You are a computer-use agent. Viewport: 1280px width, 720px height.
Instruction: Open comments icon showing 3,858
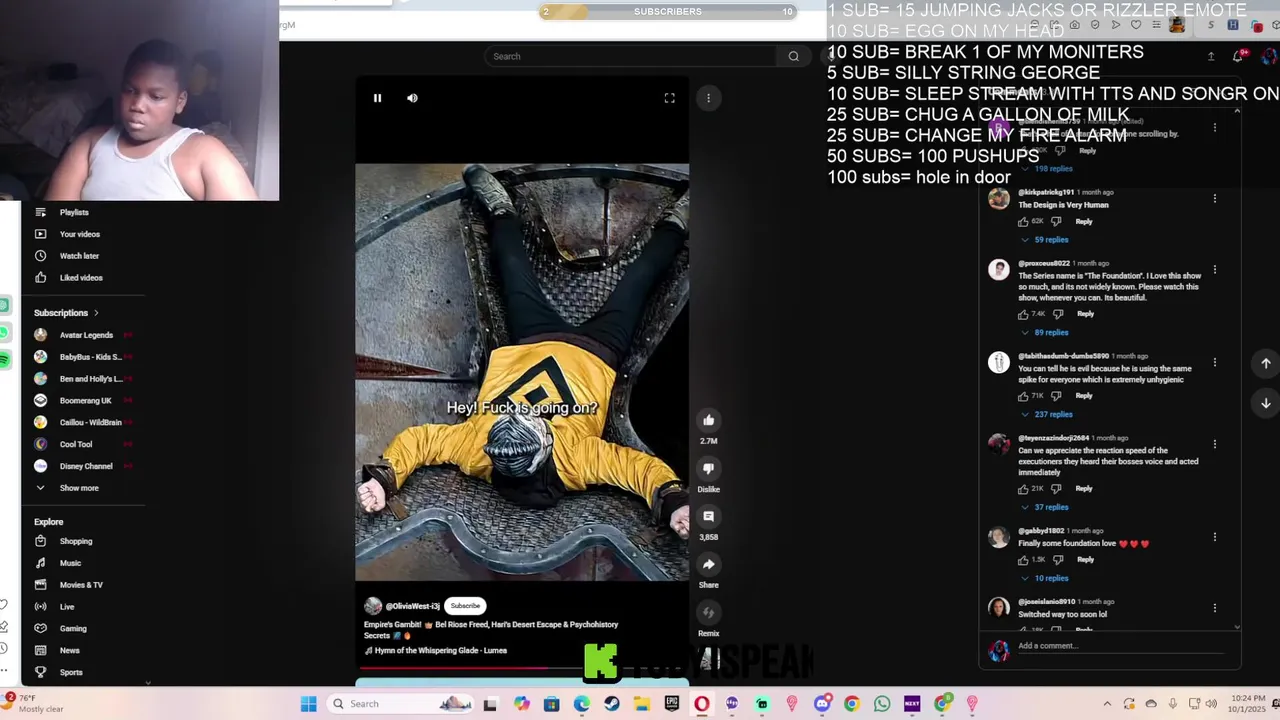pyautogui.click(x=708, y=516)
